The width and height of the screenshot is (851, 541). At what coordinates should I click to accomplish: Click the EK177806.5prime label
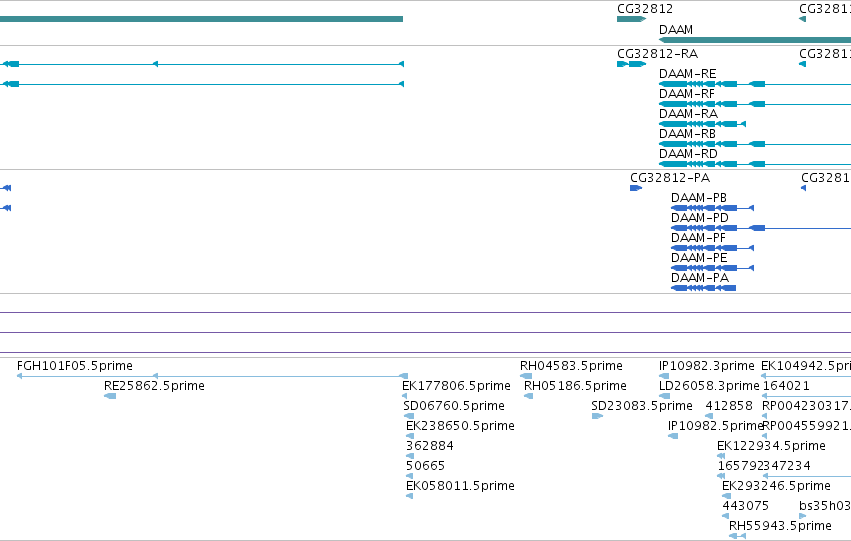coord(456,386)
